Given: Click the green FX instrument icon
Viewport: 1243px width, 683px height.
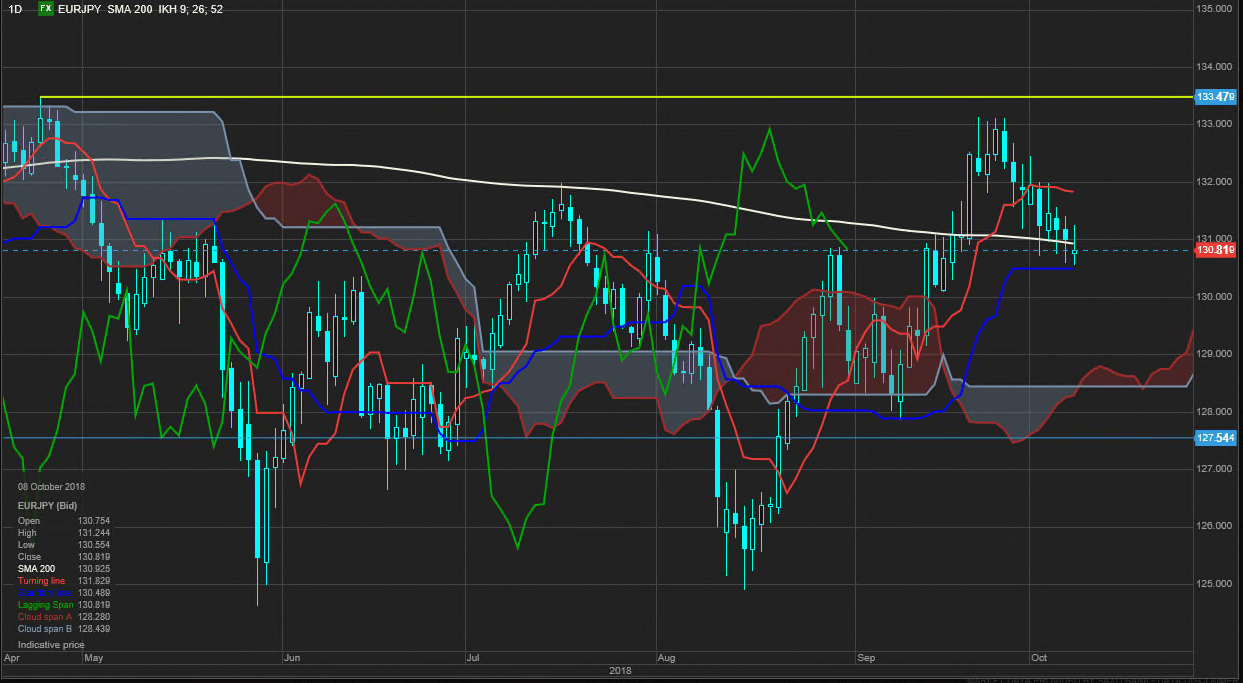Looking at the screenshot, I should tap(46, 8).
